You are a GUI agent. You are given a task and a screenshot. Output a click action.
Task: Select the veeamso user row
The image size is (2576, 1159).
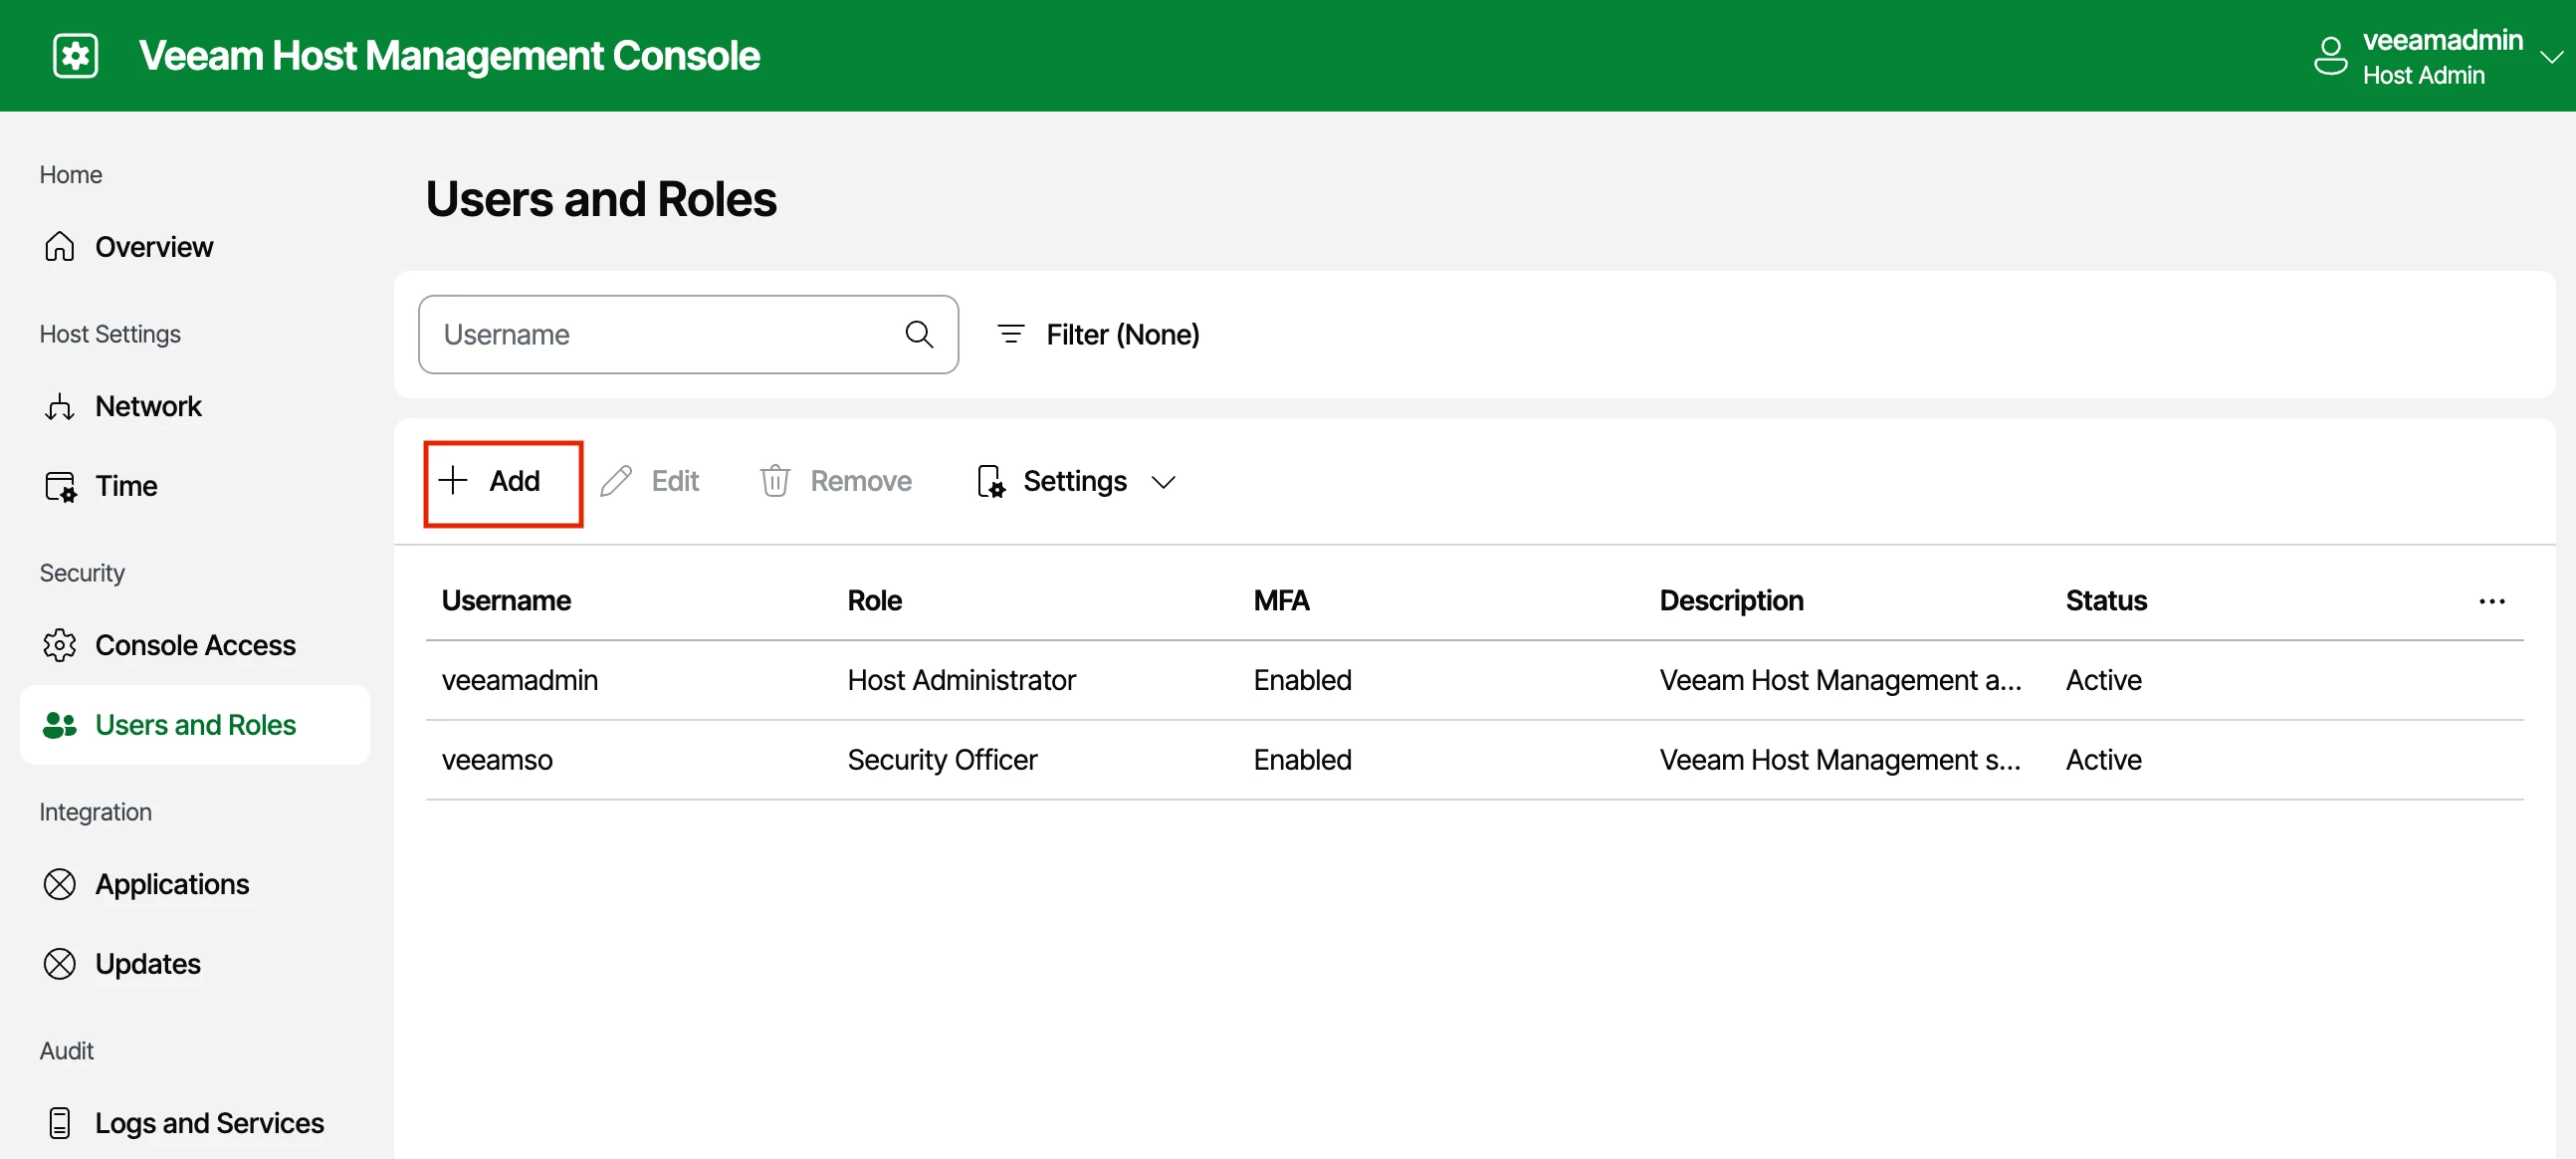[1474, 760]
